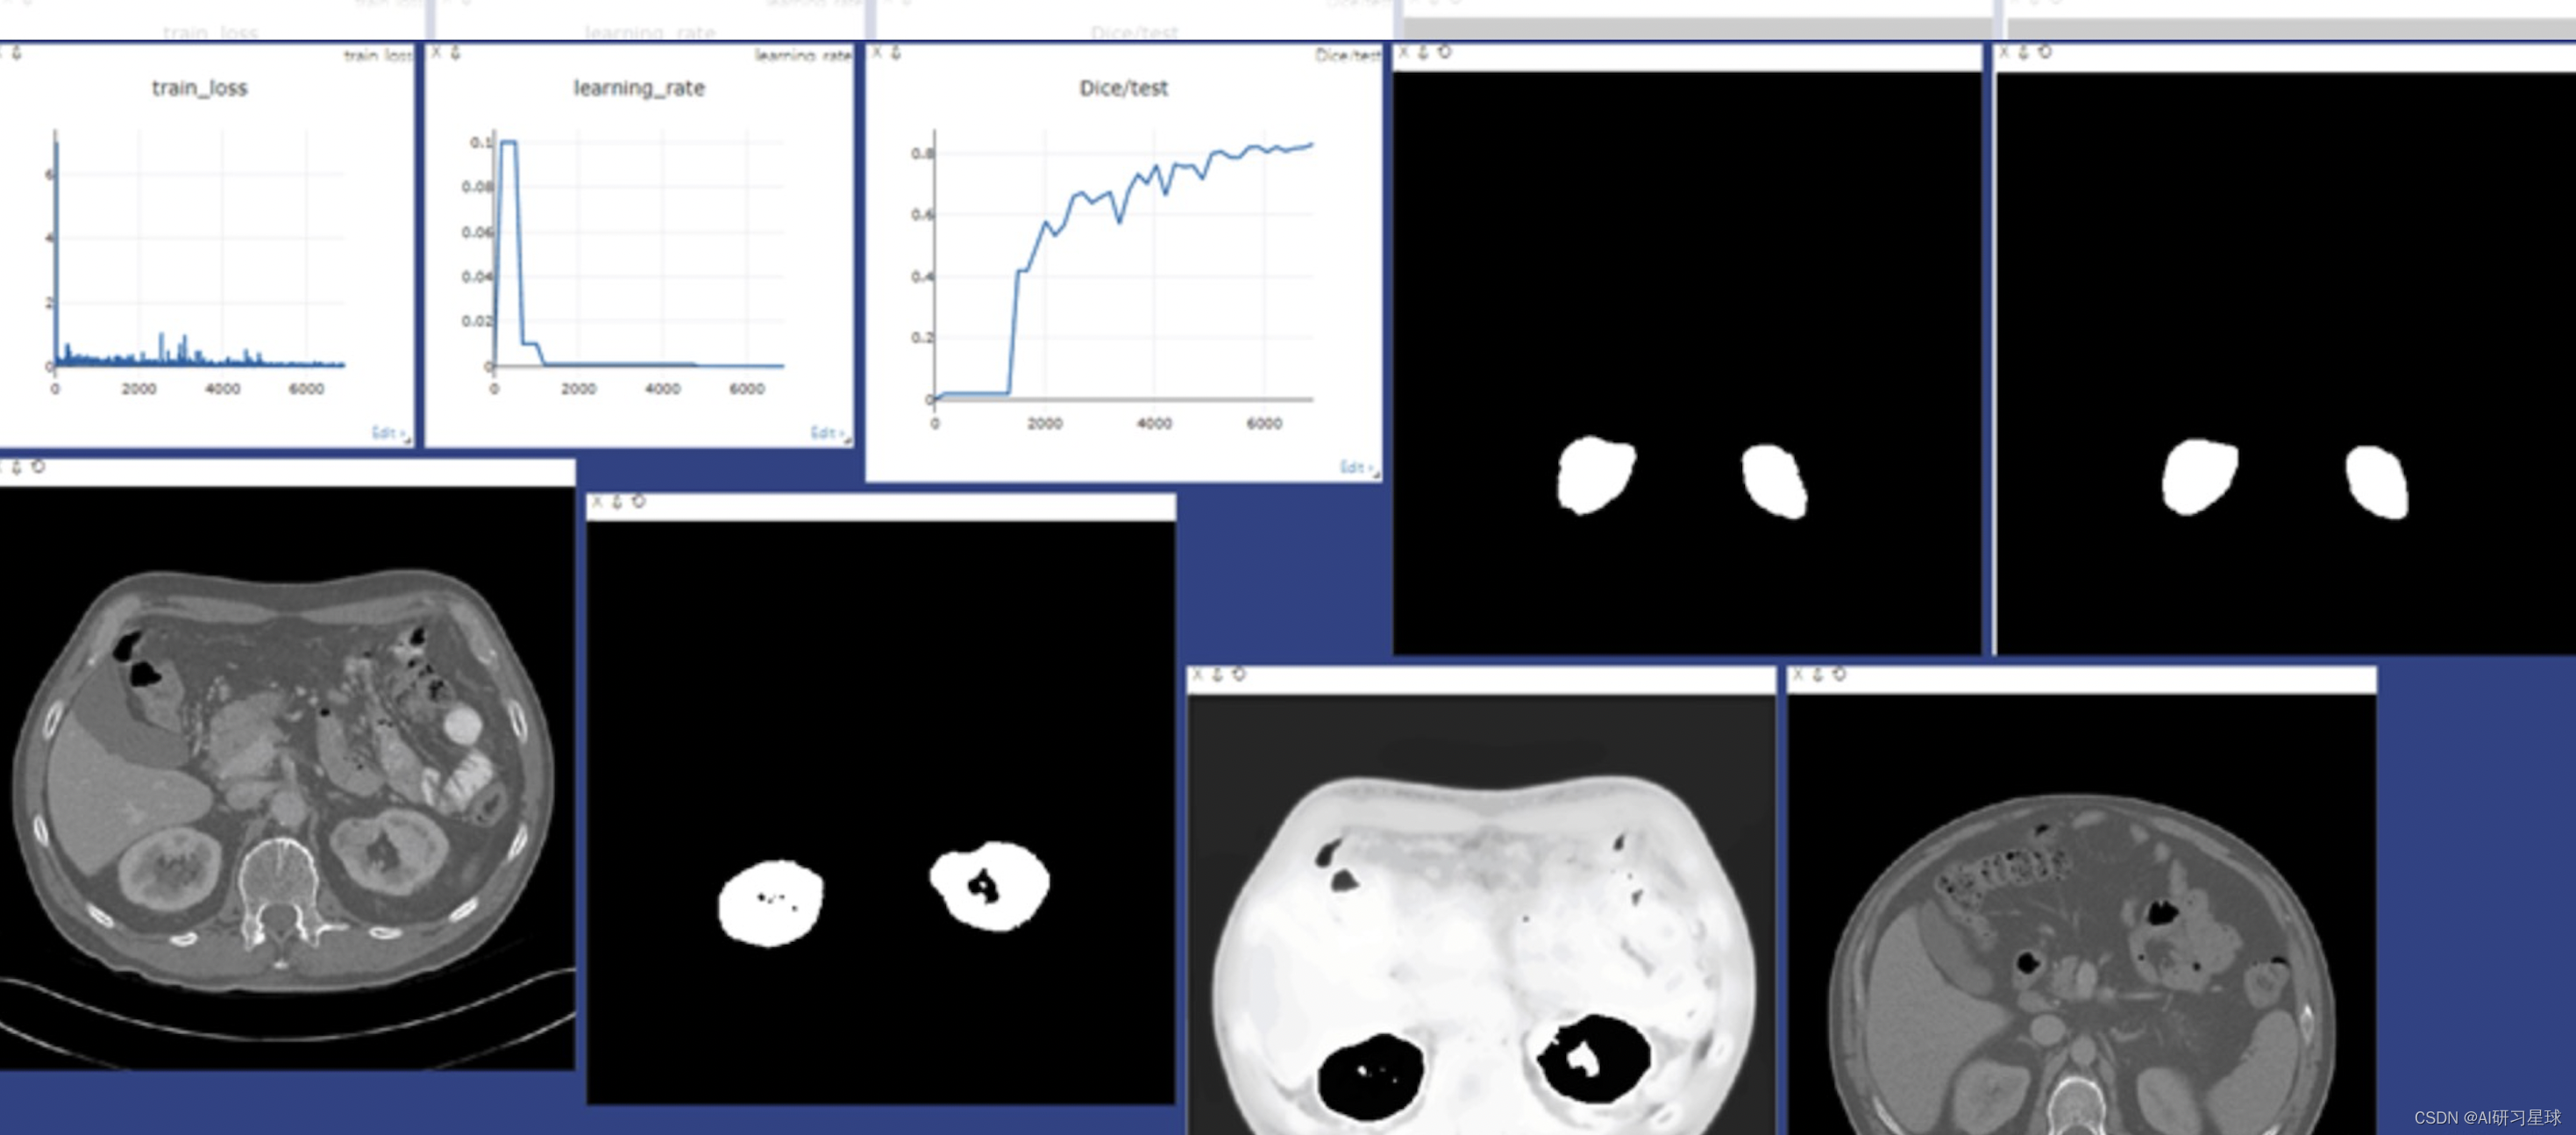This screenshot has height=1135, width=2576.
Task: Download the cropped CT image above the watermark
Action: [1818, 675]
